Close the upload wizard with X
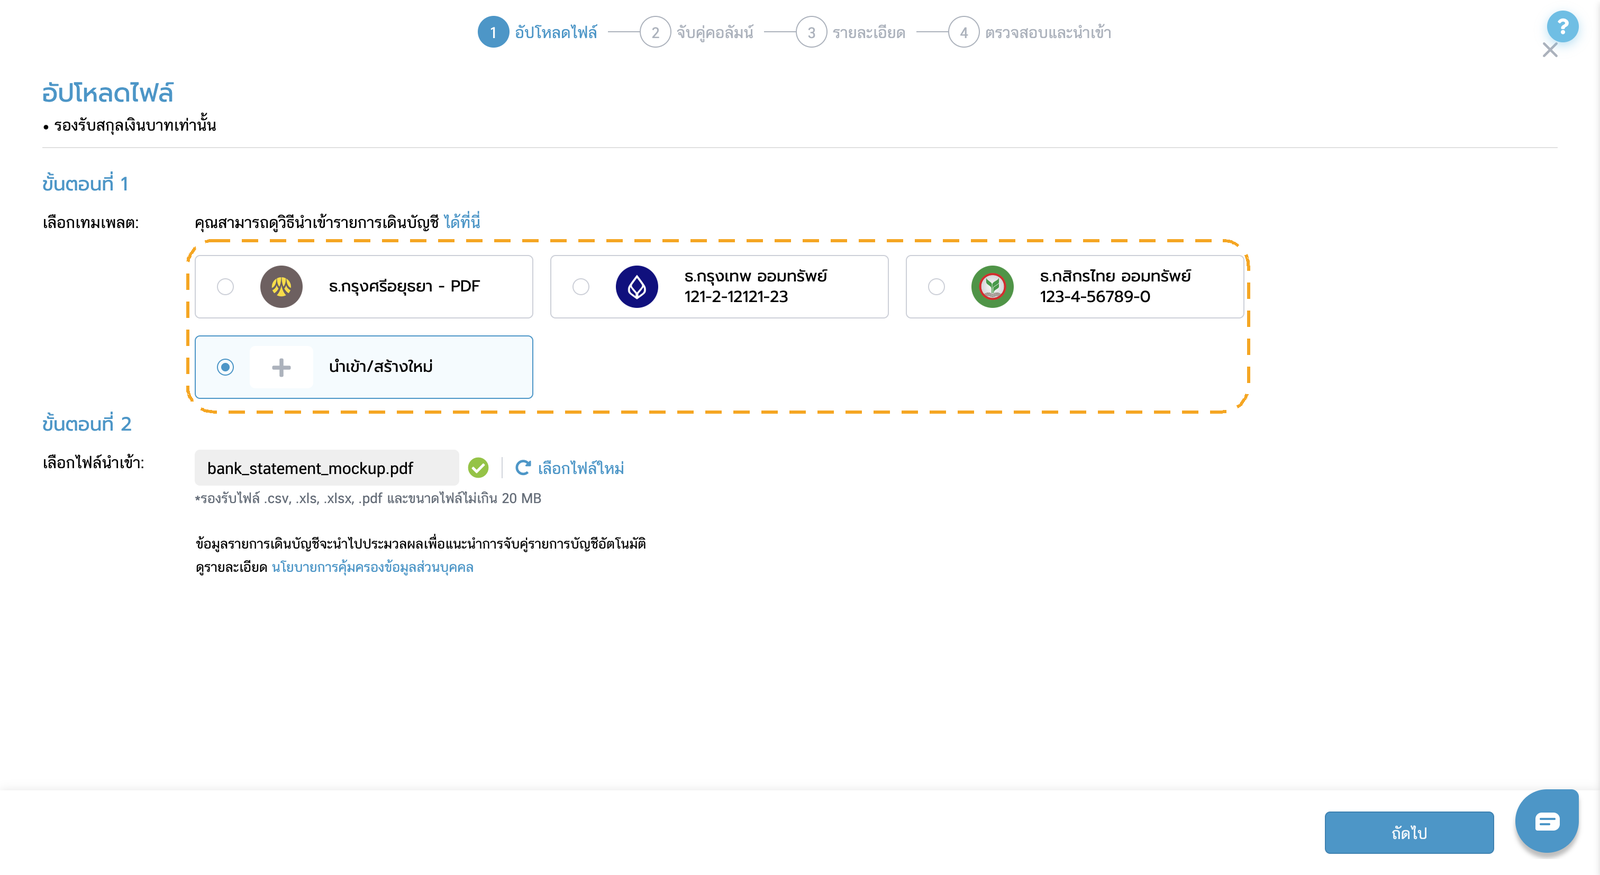The height and width of the screenshot is (875, 1600). (1550, 50)
